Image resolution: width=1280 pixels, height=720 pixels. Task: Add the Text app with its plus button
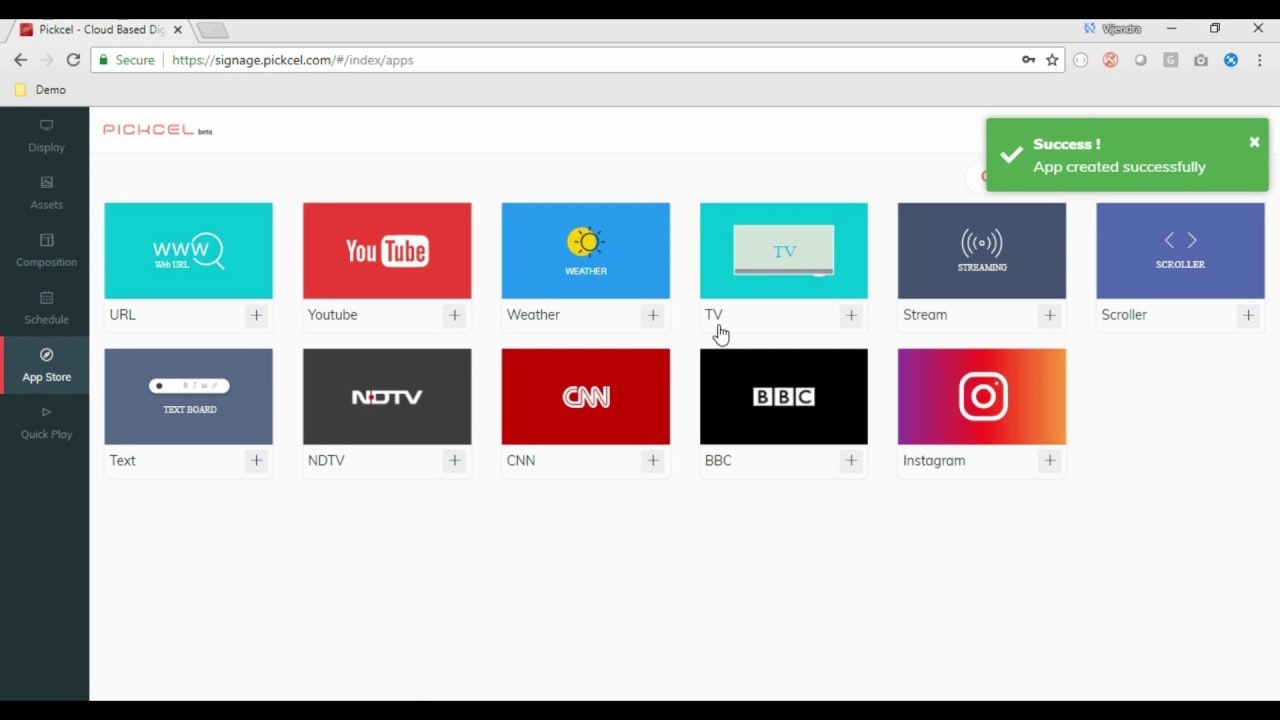[256, 461]
